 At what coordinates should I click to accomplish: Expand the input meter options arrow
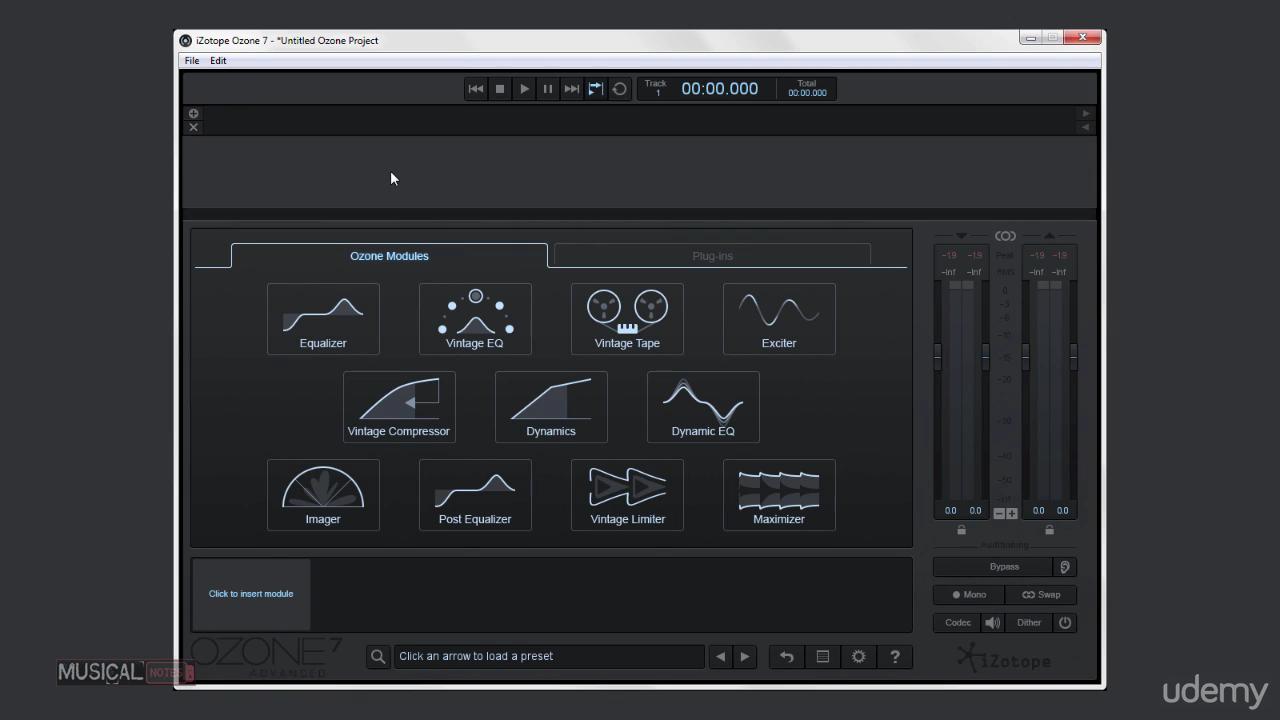(x=961, y=236)
